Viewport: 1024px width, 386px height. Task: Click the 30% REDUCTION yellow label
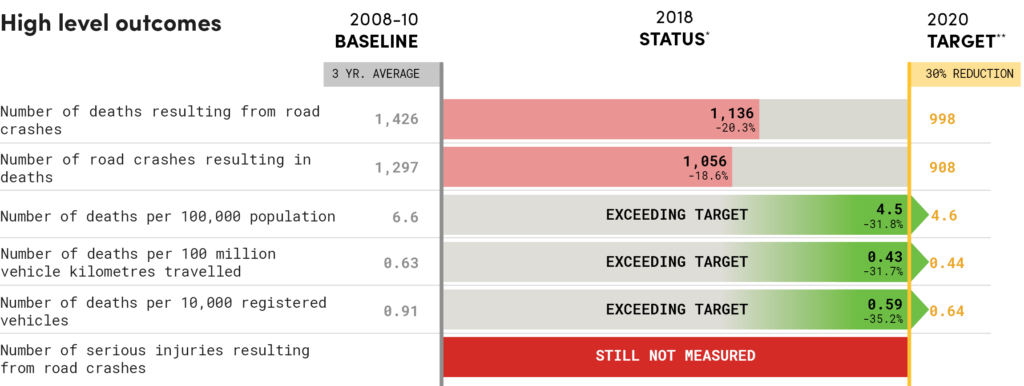pyautogui.click(x=965, y=74)
